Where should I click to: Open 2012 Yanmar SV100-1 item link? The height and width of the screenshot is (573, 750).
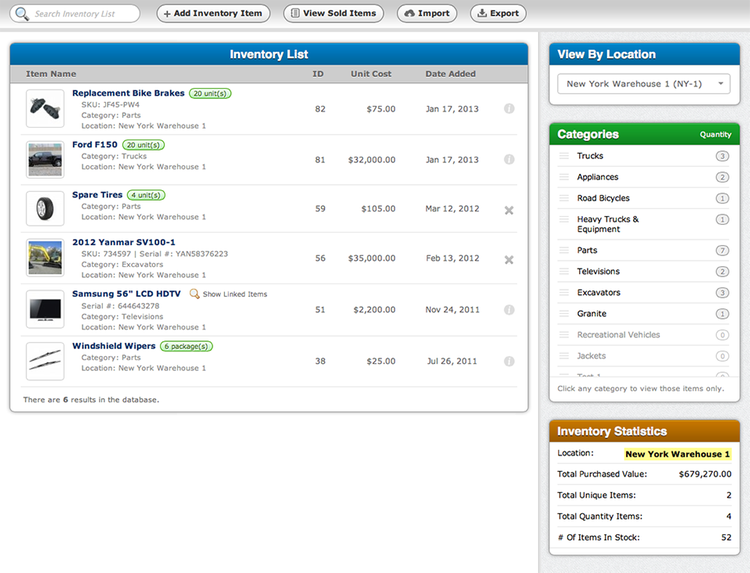coord(124,242)
